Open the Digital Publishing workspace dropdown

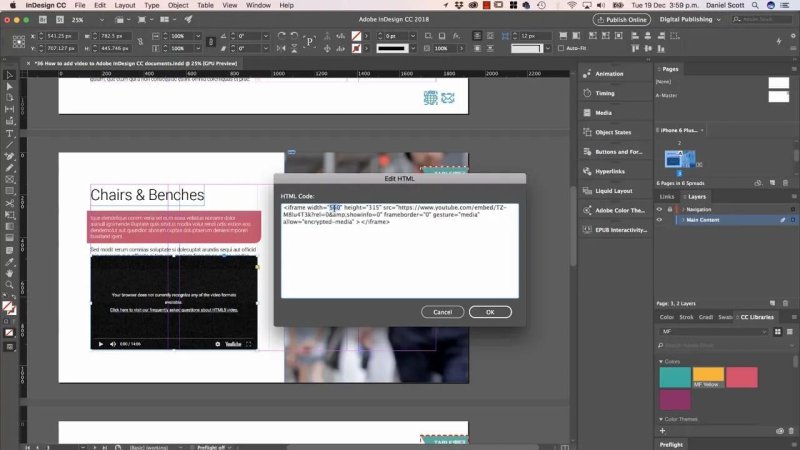690,19
